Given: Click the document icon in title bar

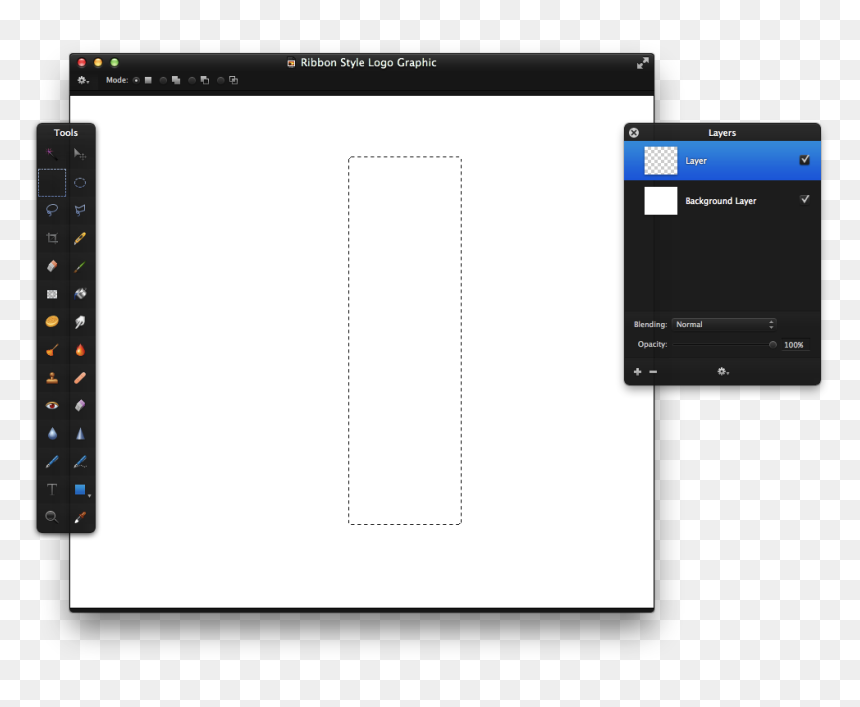Looking at the screenshot, I should (291, 63).
